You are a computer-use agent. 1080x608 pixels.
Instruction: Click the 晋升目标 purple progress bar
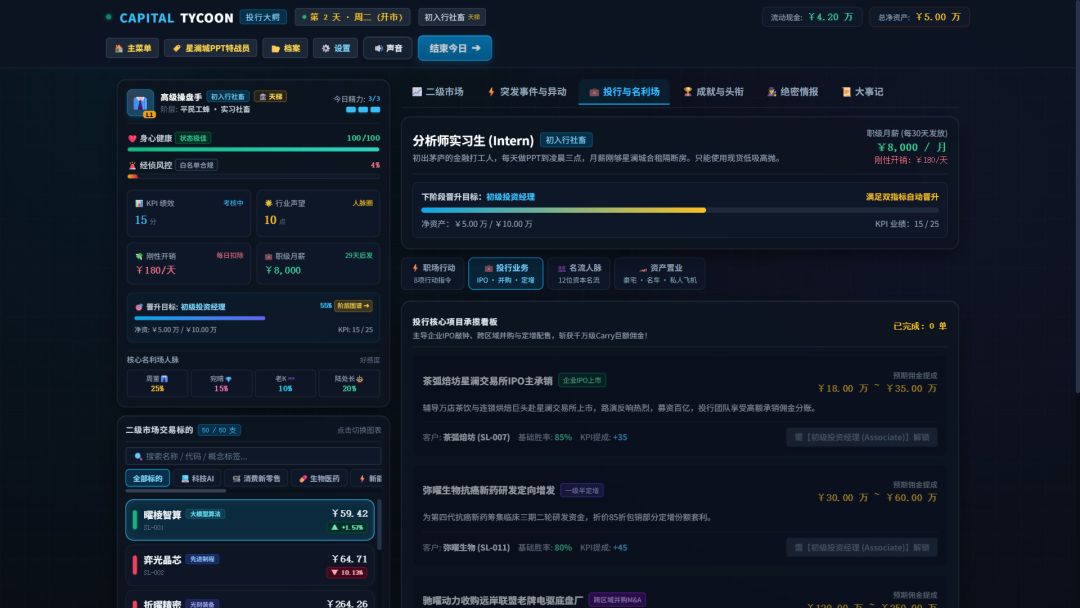pyautogui.click(x=253, y=318)
